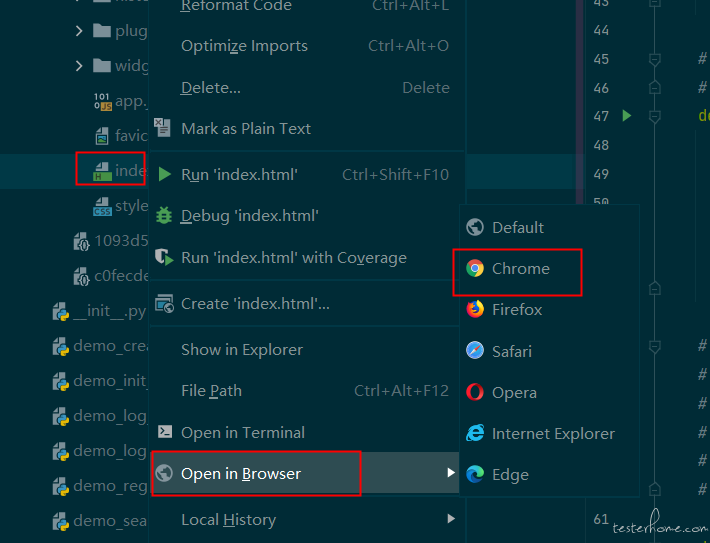Click the Opera browser icon

click(475, 392)
